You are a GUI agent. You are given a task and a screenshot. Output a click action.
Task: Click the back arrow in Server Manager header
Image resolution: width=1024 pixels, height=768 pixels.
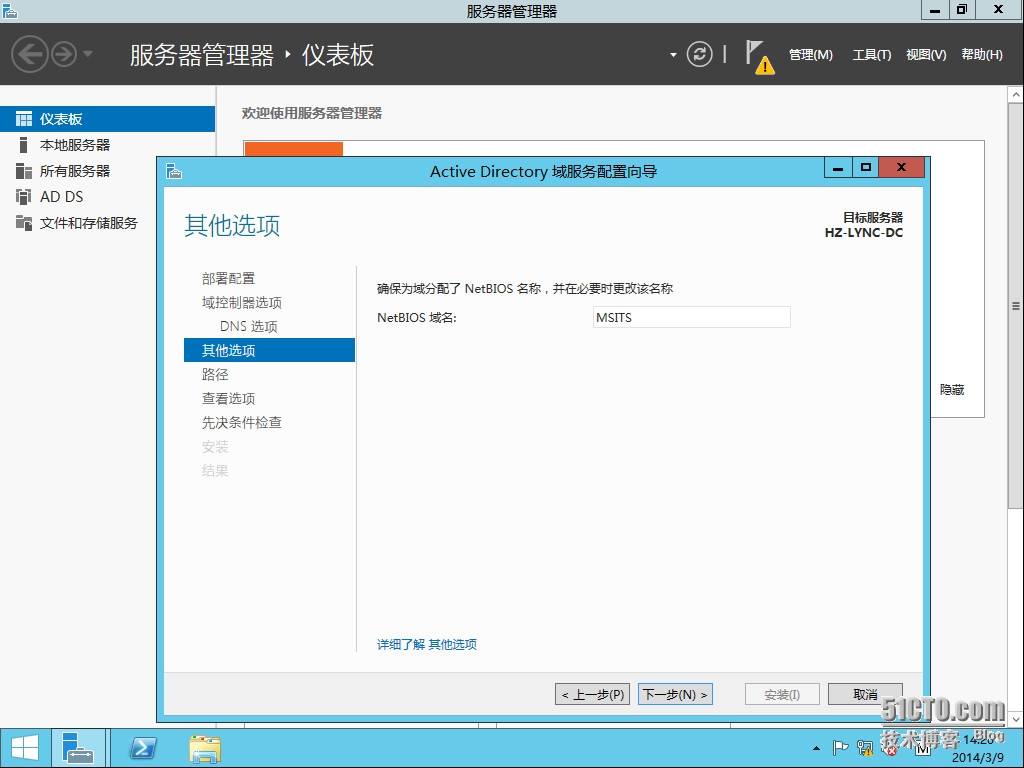coord(29,54)
